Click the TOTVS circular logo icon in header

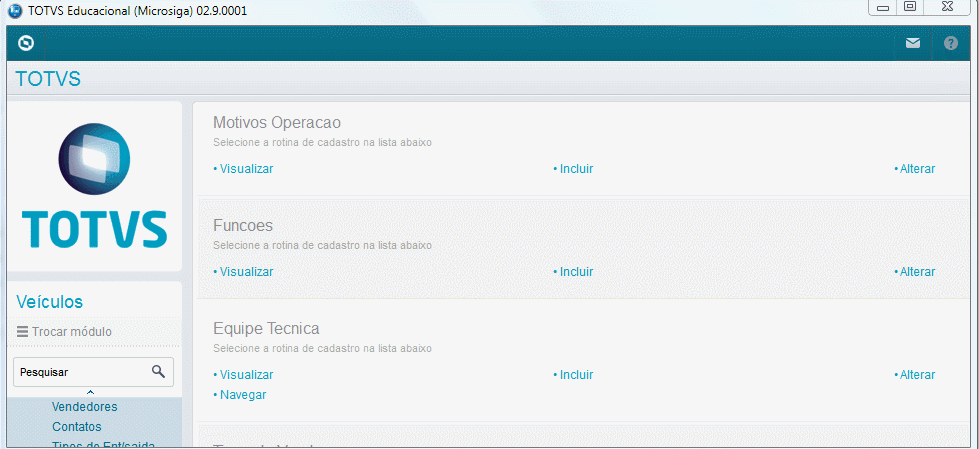point(26,43)
